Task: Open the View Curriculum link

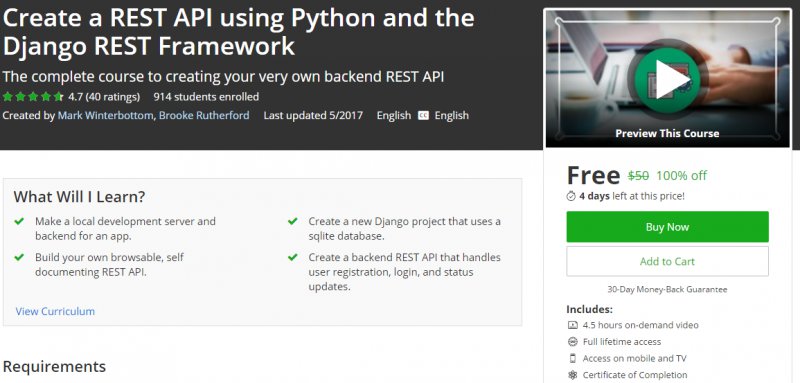Action: tap(55, 311)
